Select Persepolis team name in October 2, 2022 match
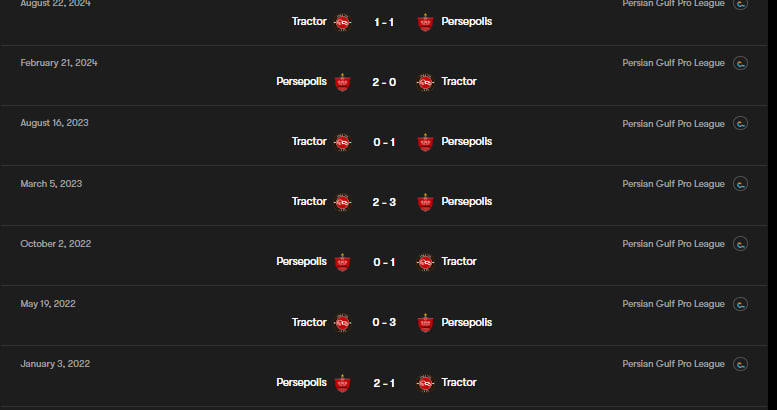The width and height of the screenshot is (777, 410). 301,262
